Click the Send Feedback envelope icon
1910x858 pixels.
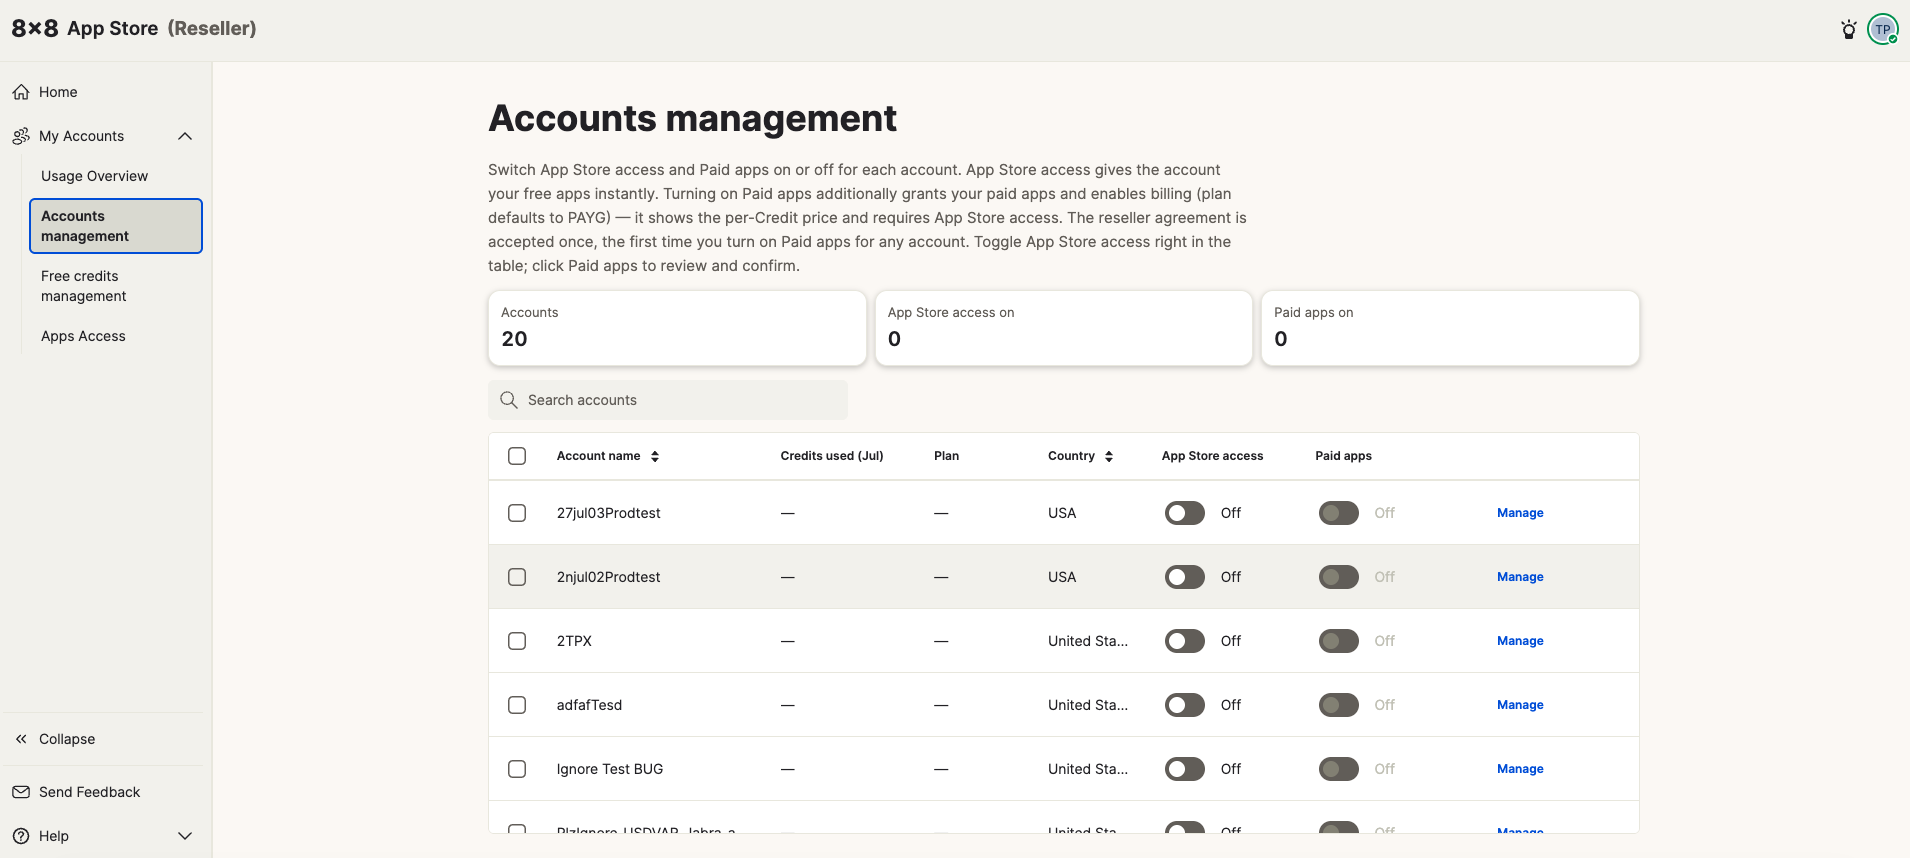(21, 792)
